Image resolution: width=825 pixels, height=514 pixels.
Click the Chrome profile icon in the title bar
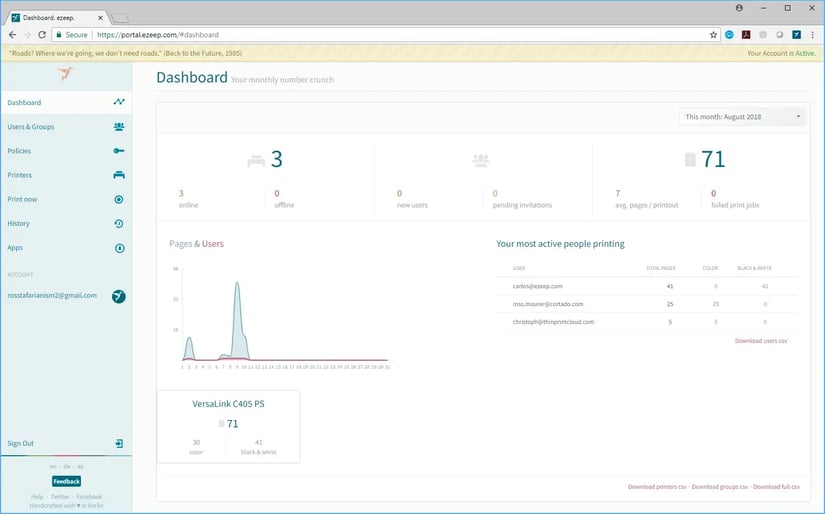(x=739, y=8)
